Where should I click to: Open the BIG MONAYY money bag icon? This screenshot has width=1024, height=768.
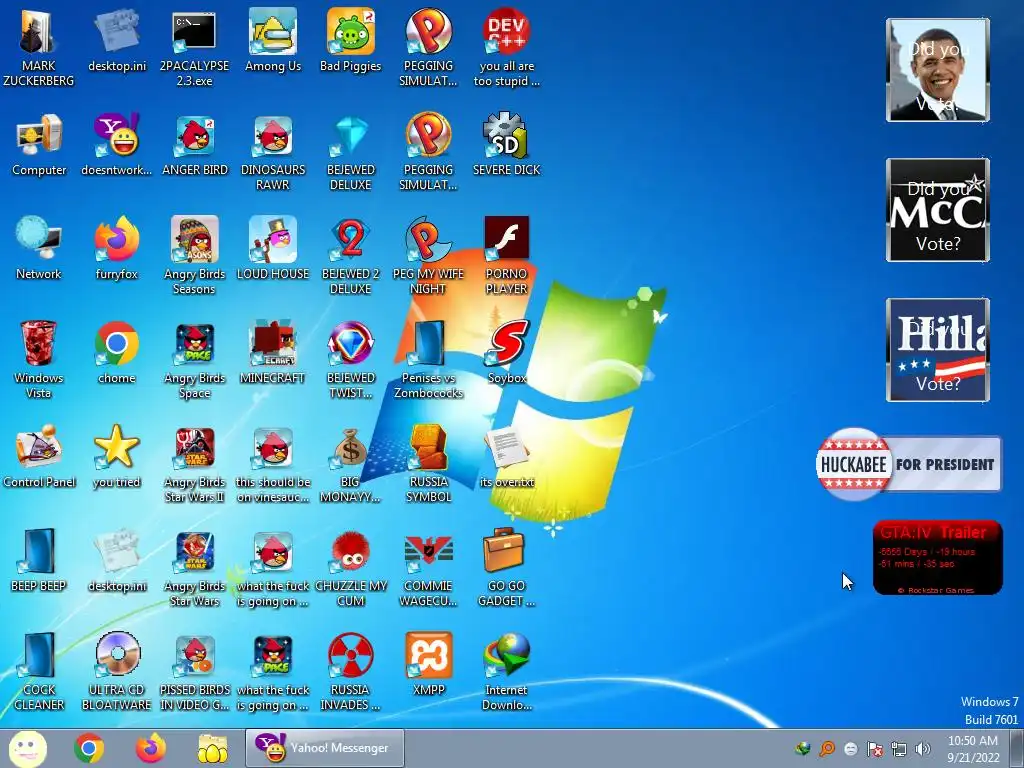coord(351,463)
